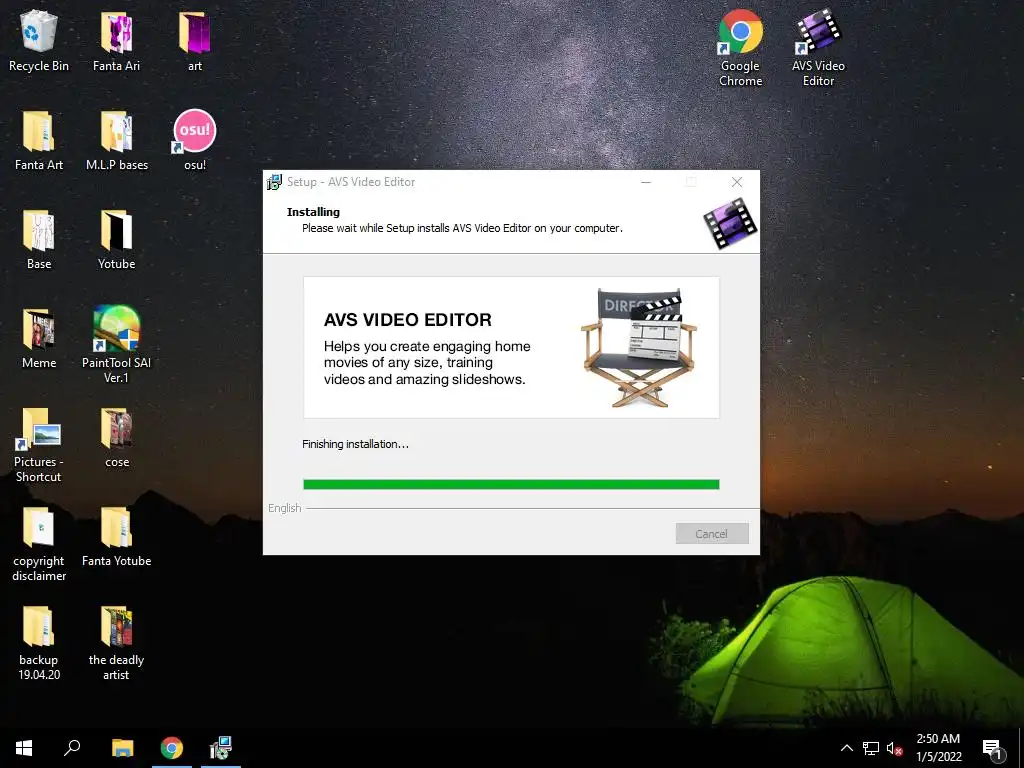The width and height of the screenshot is (1024, 768).
Task: Click the 'AVS VIDEO EDITOR' banner heading
Action: pos(408,319)
